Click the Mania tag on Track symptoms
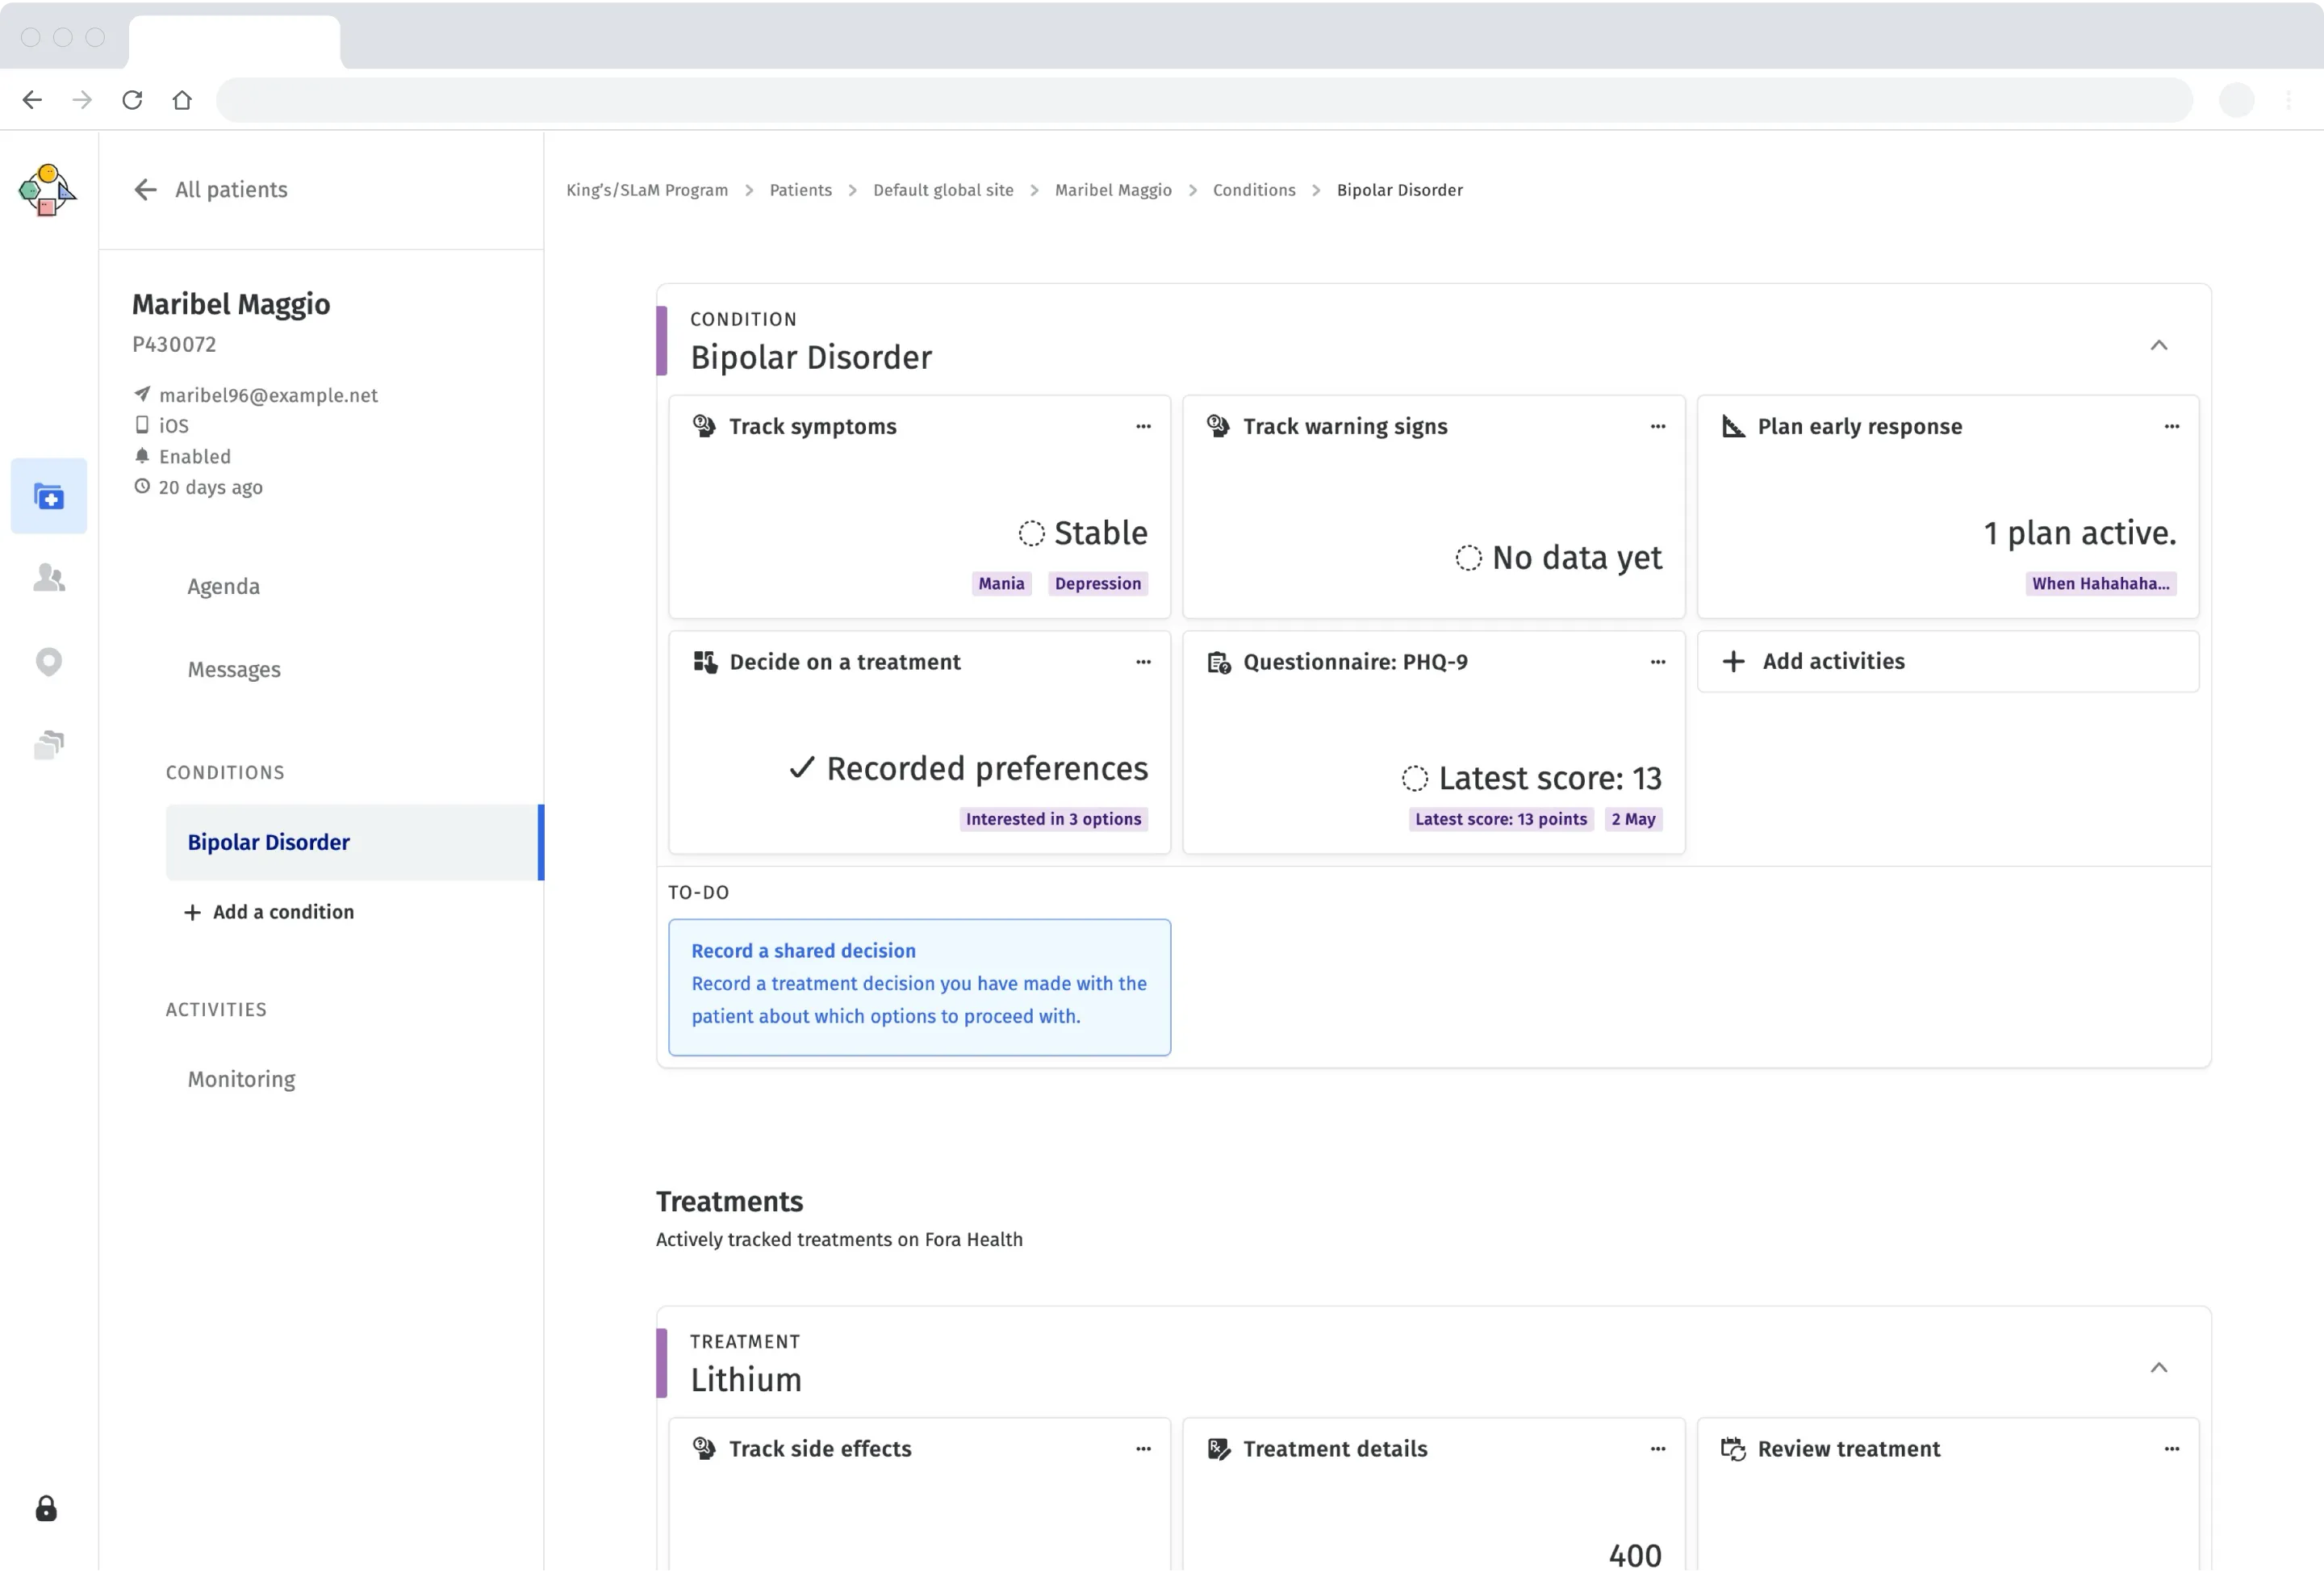This screenshot has height=1572, width=2324. point(1001,583)
